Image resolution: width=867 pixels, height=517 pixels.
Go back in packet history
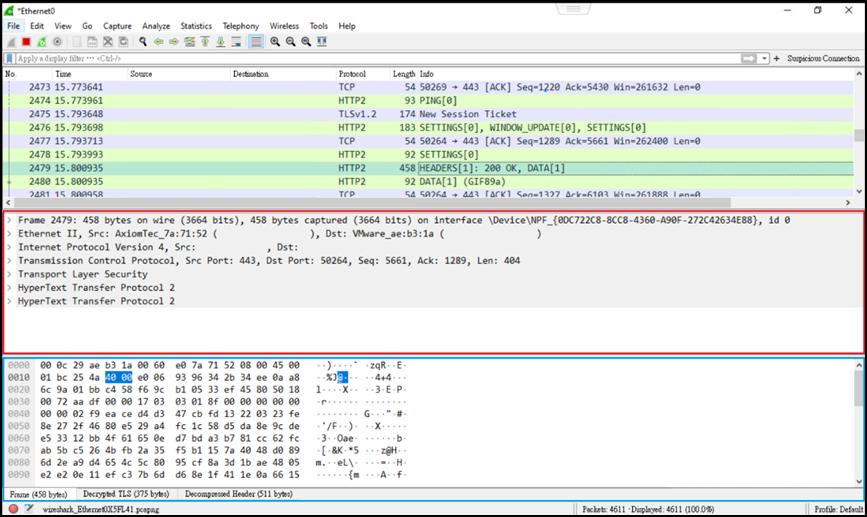pos(159,42)
